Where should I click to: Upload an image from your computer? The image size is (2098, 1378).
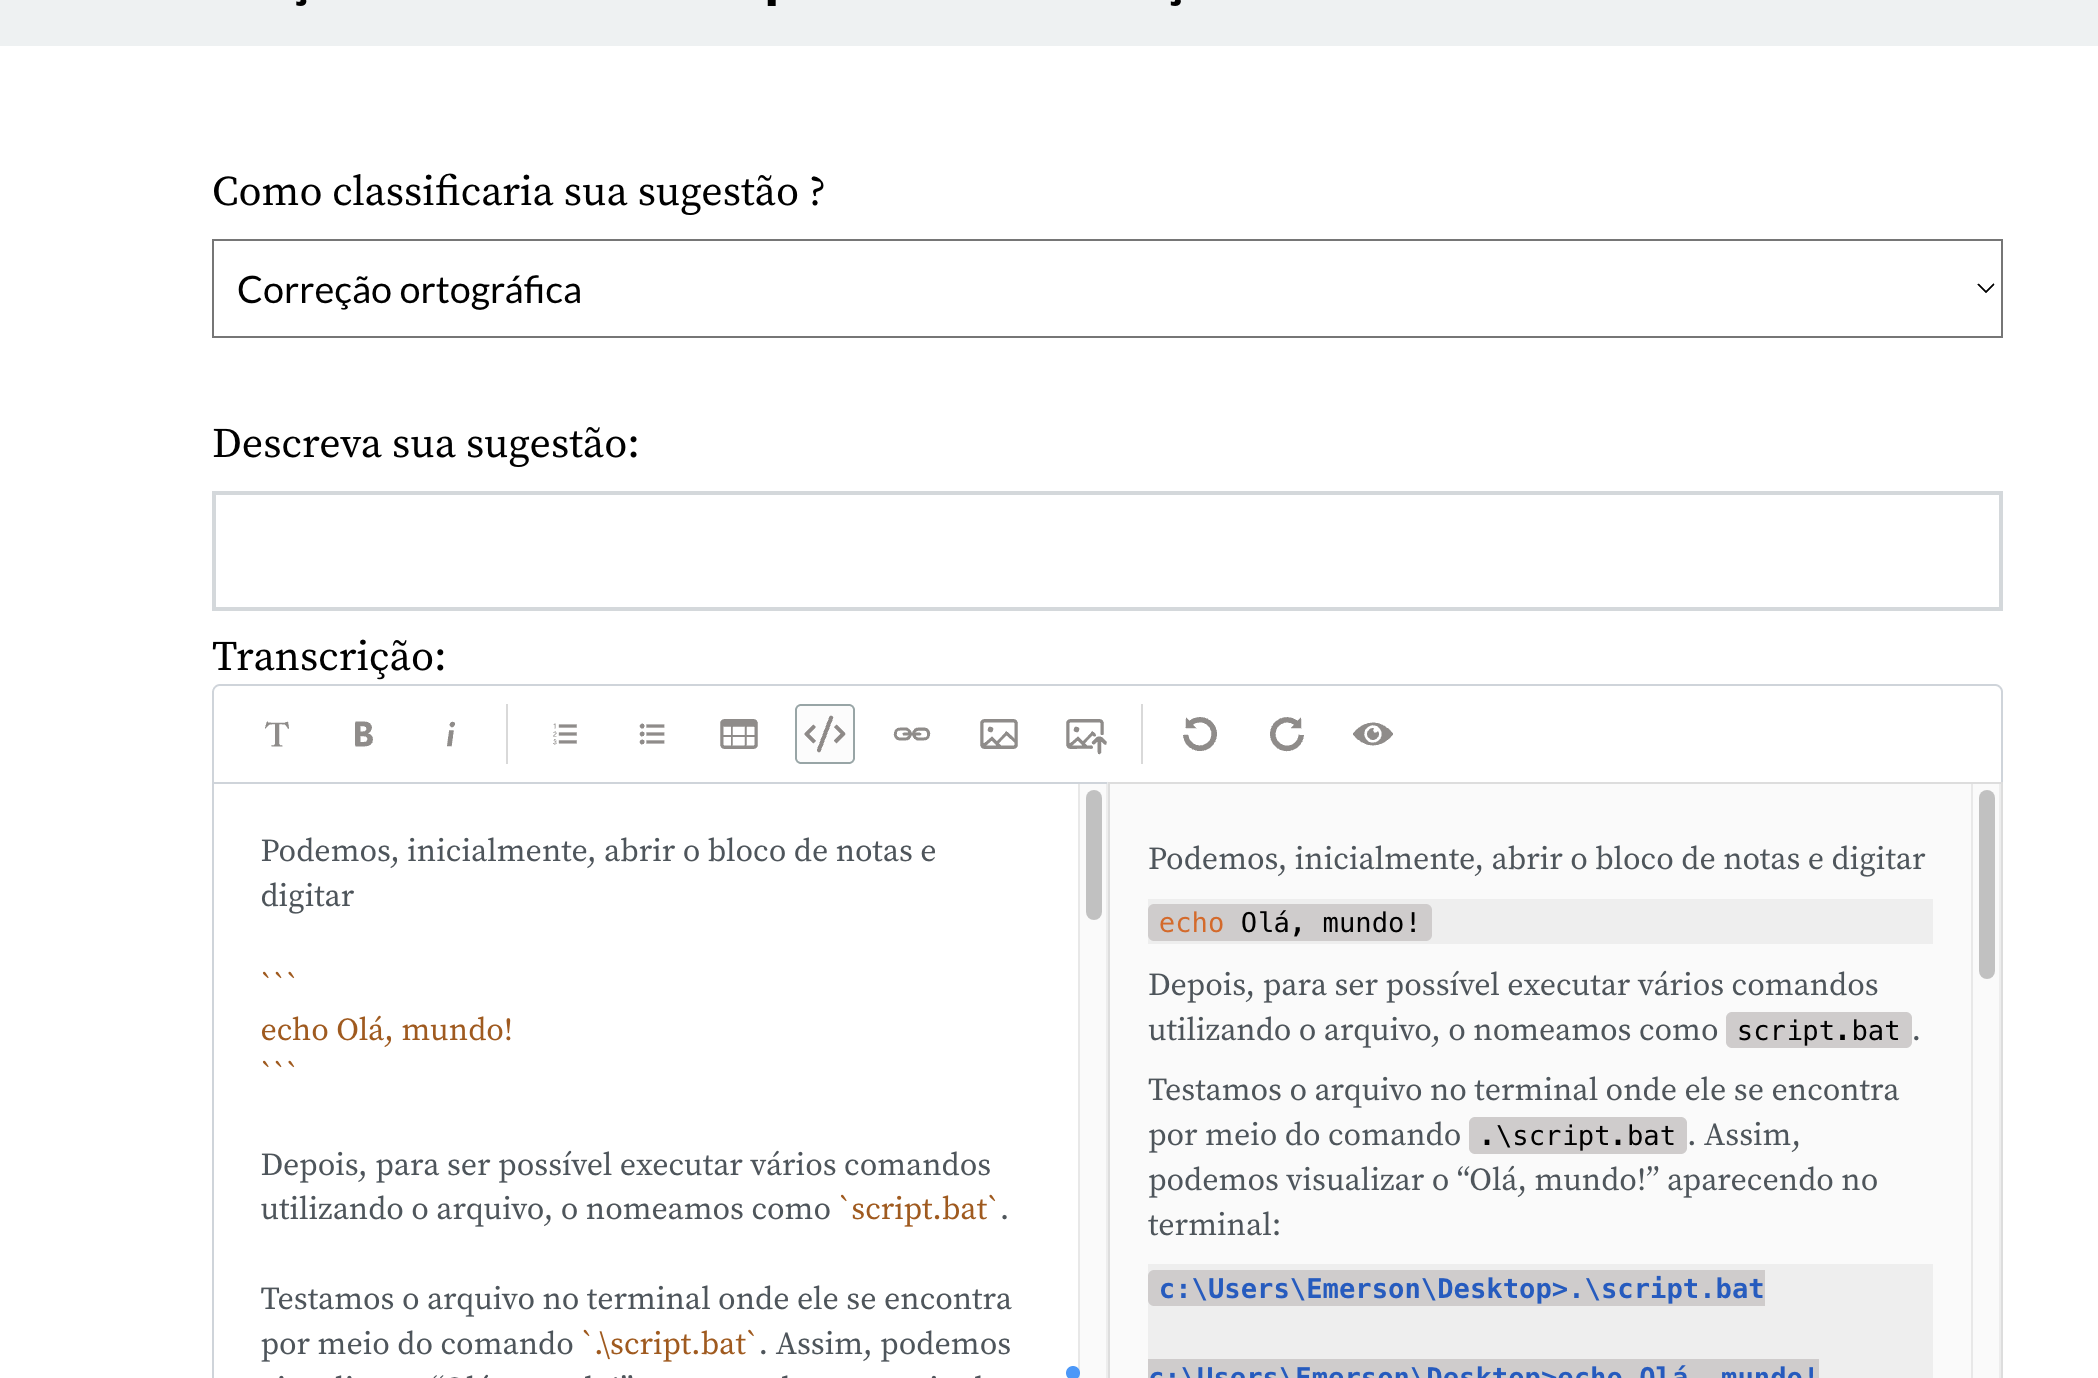[x=1086, y=734]
